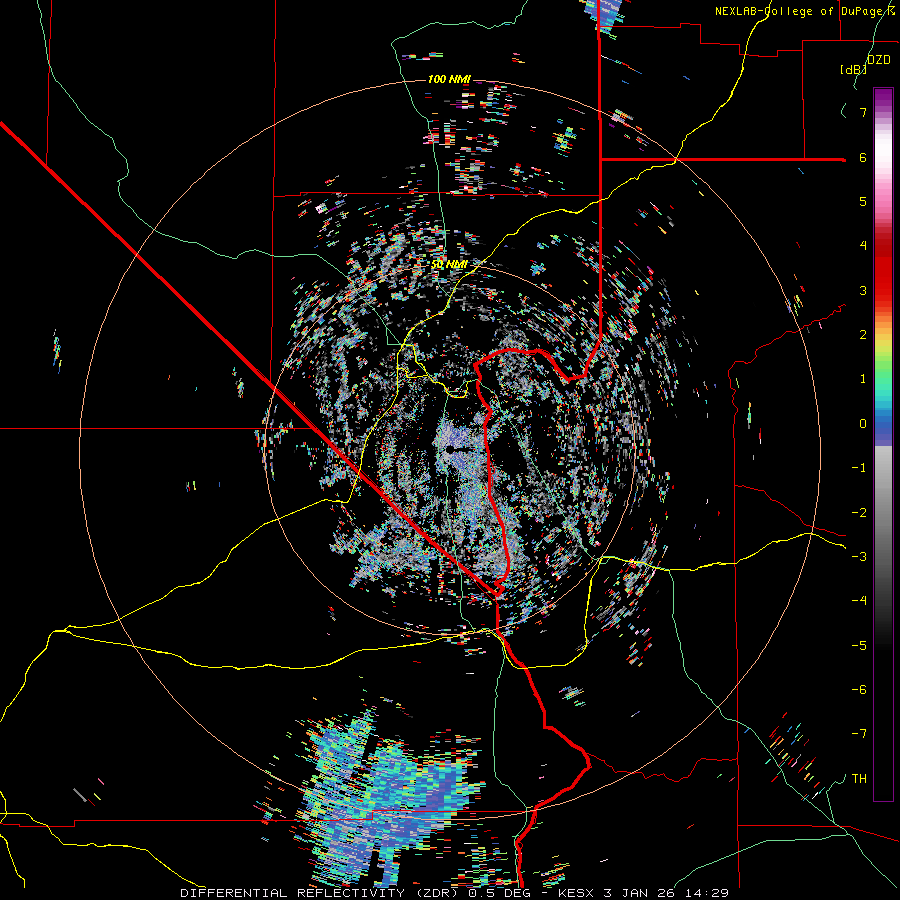Click the "4" value on the color scale
Viewport: 900px width, 900px height.
863,246
